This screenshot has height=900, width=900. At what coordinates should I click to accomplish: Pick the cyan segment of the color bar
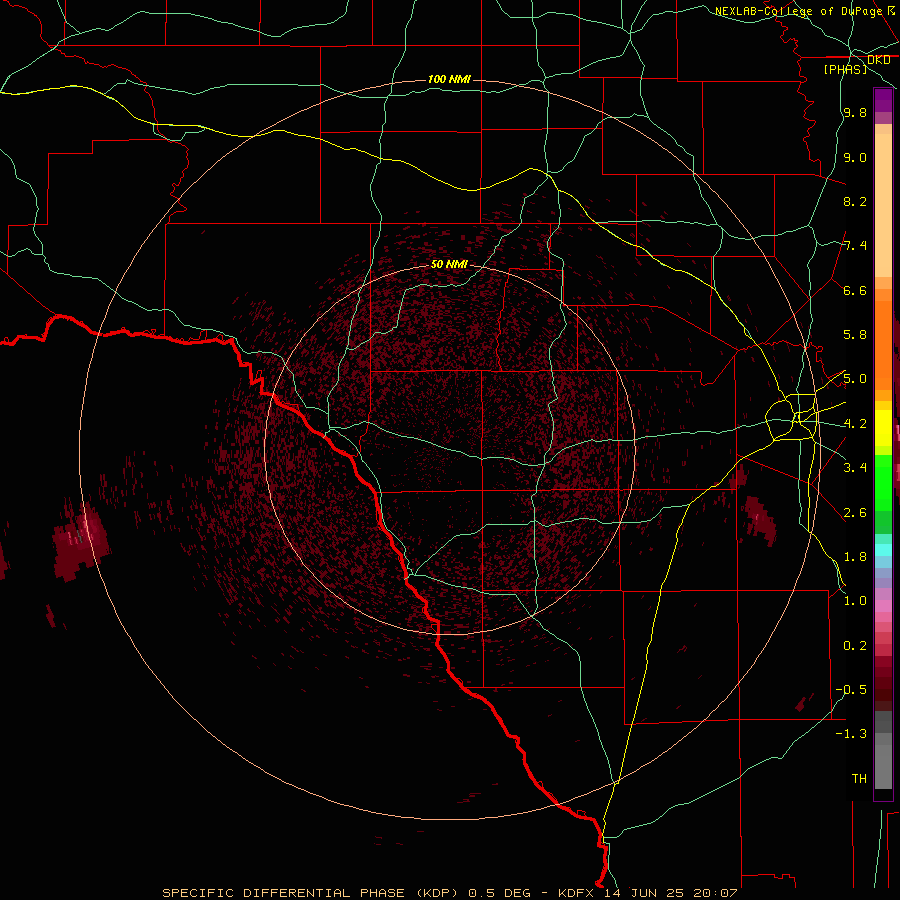click(883, 550)
